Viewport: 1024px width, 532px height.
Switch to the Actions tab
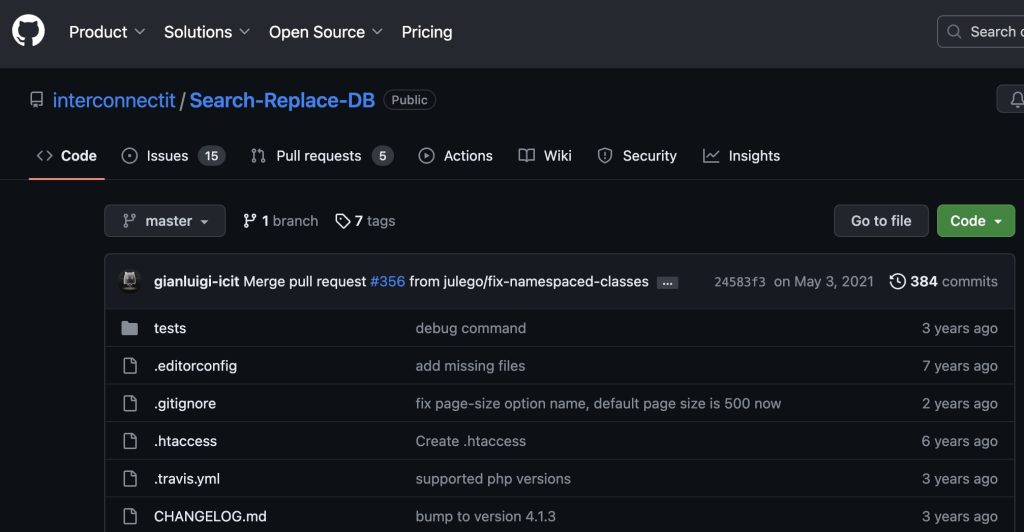pos(455,155)
